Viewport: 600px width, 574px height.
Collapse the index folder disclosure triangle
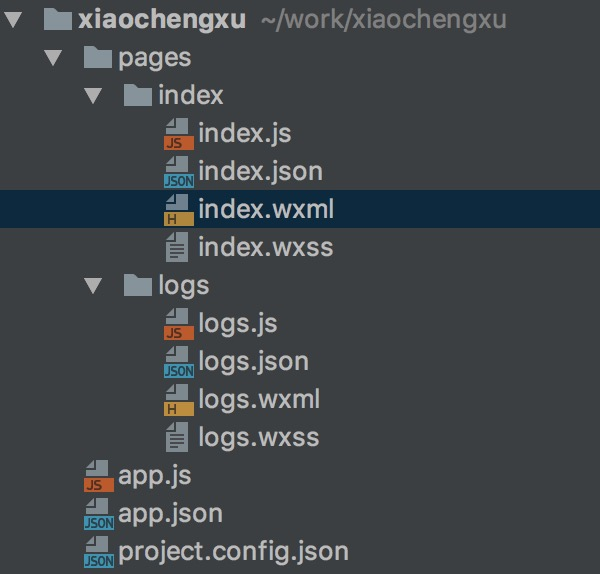[93, 96]
